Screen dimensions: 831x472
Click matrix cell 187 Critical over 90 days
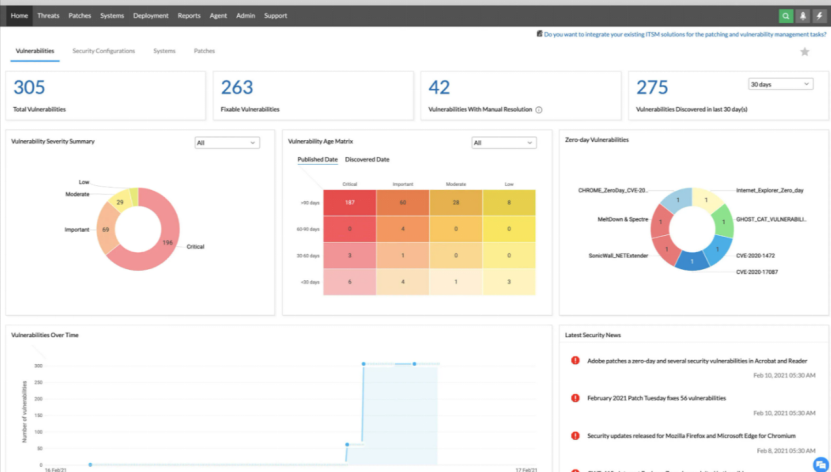point(350,202)
